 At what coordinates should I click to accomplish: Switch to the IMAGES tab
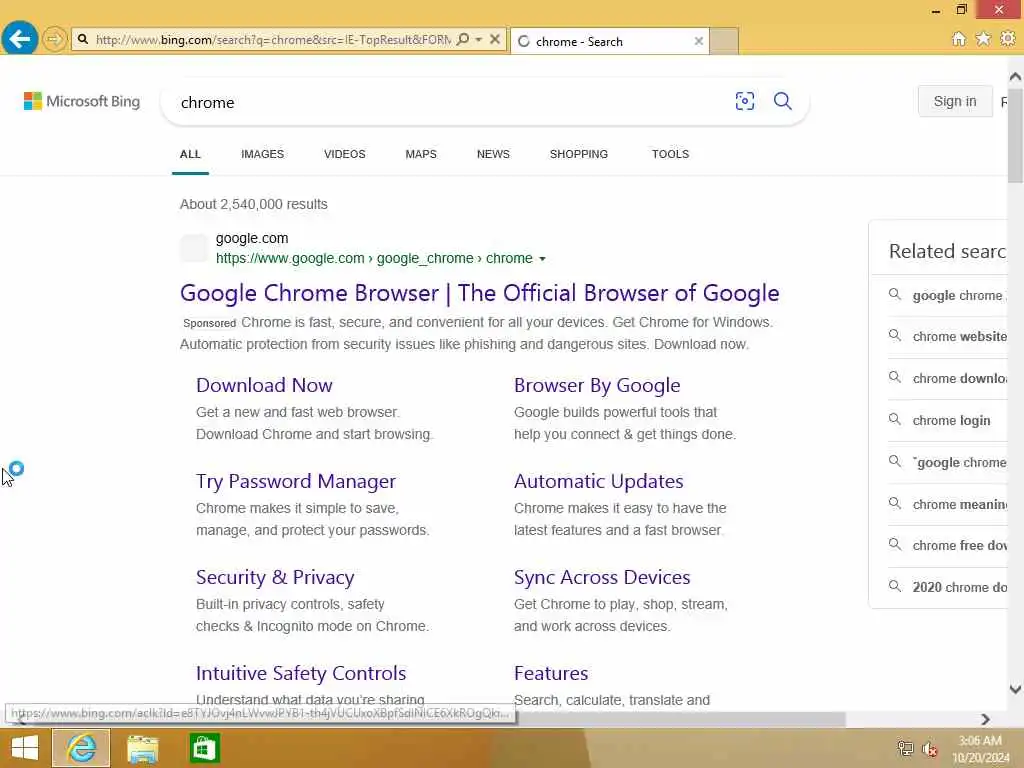(x=263, y=154)
